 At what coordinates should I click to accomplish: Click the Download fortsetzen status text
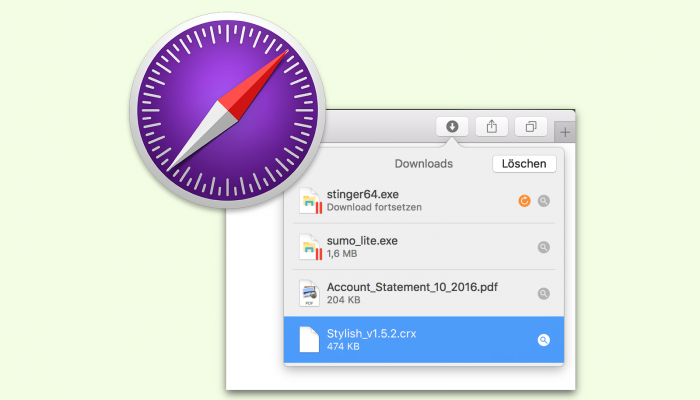click(374, 208)
